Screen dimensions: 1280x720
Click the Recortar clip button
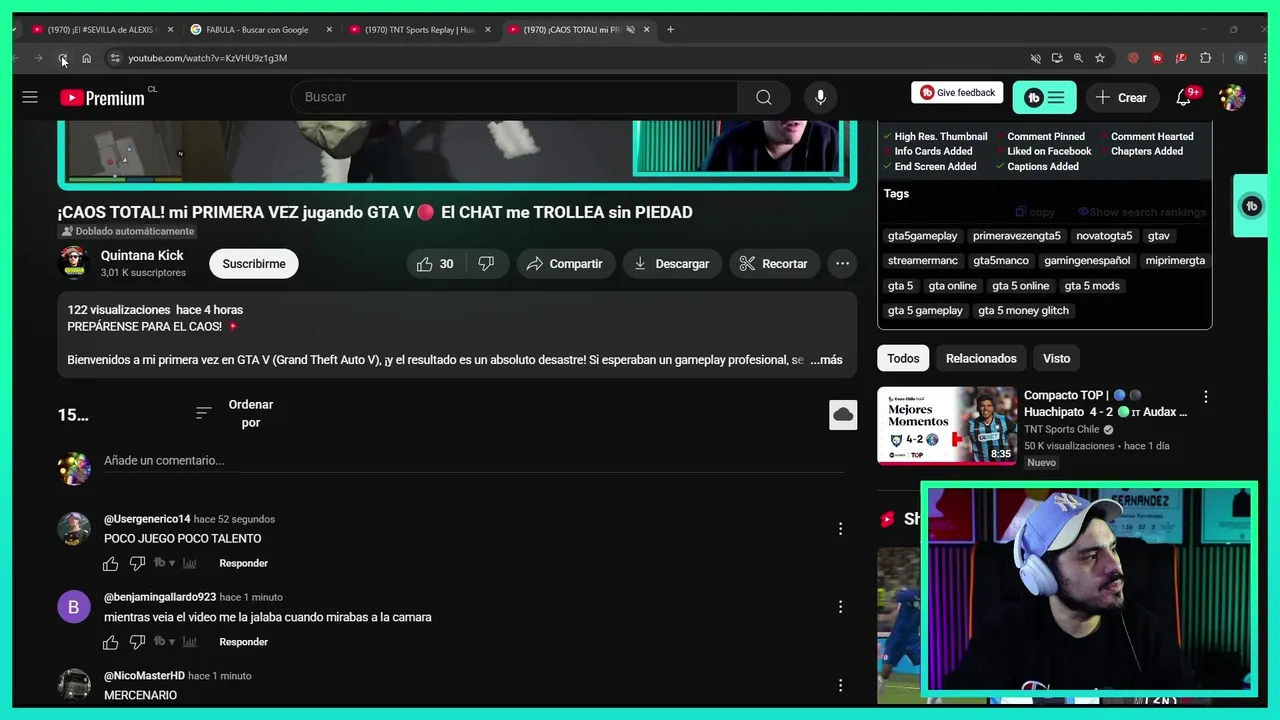point(773,264)
